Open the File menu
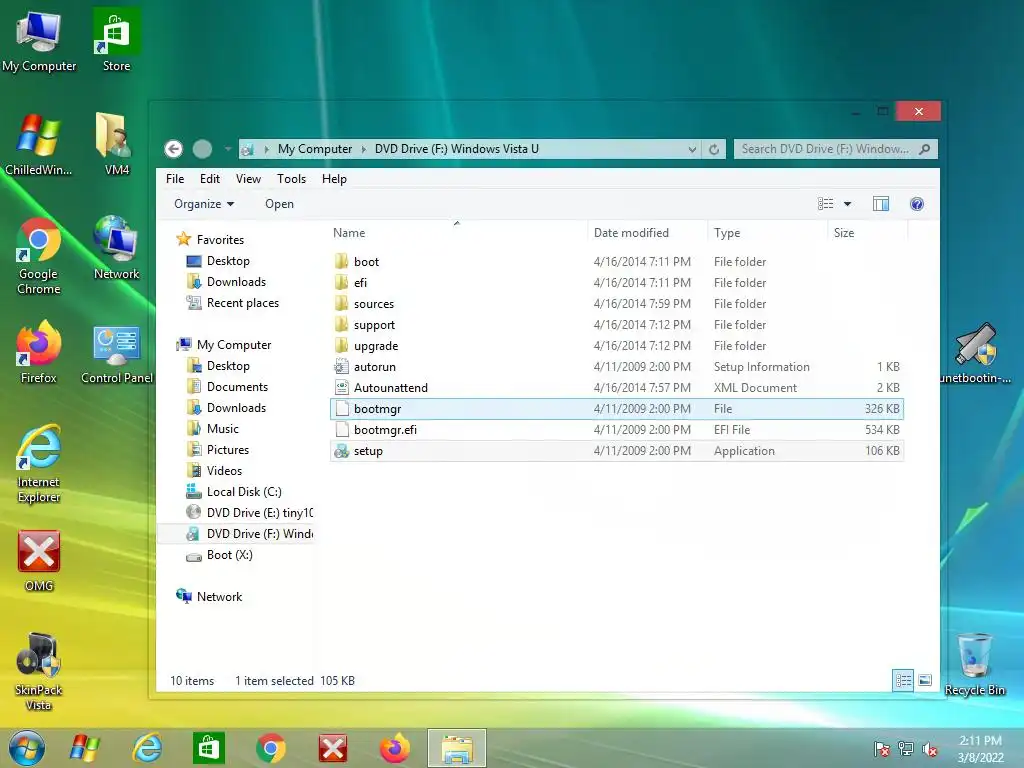Viewport: 1024px width, 768px height. (175, 179)
